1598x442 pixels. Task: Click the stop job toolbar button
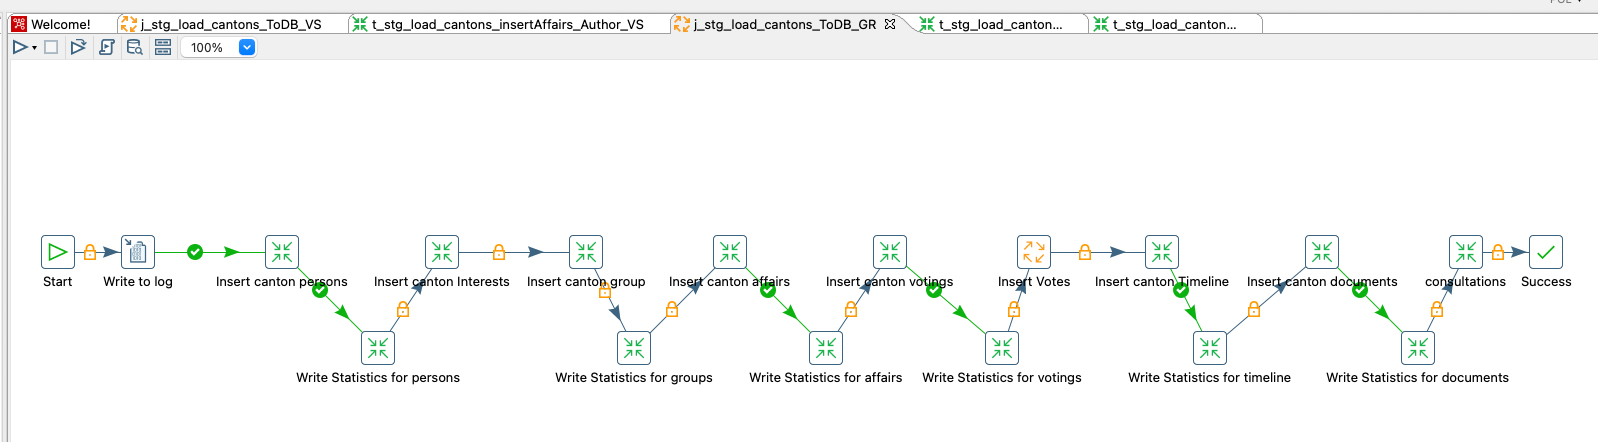click(51, 47)
